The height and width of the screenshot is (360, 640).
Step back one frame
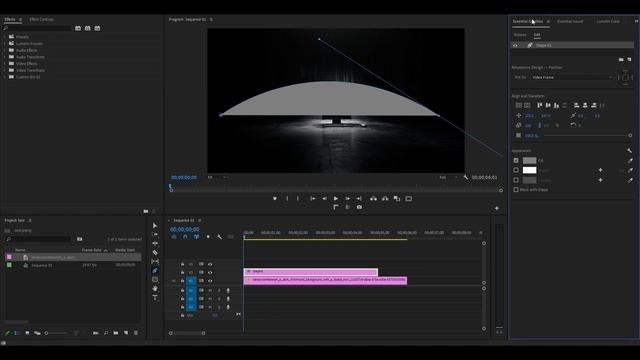324,198
